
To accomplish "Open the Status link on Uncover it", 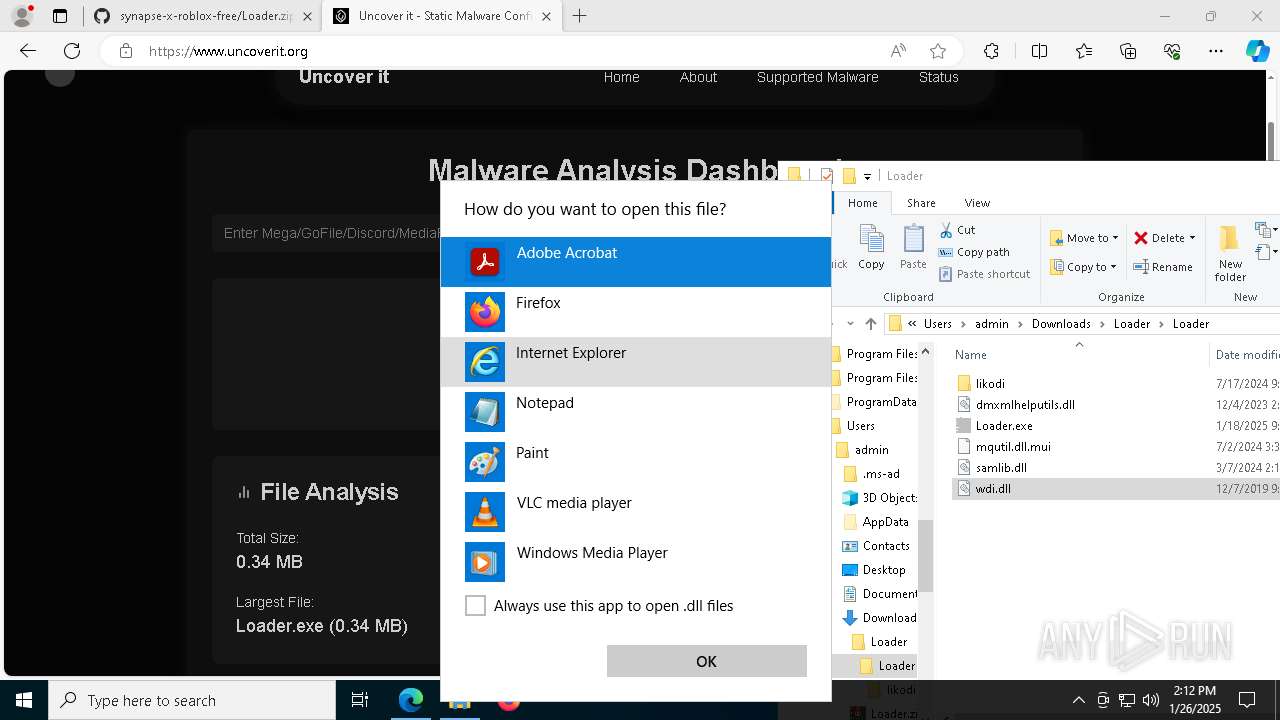I will coord(938,77).
